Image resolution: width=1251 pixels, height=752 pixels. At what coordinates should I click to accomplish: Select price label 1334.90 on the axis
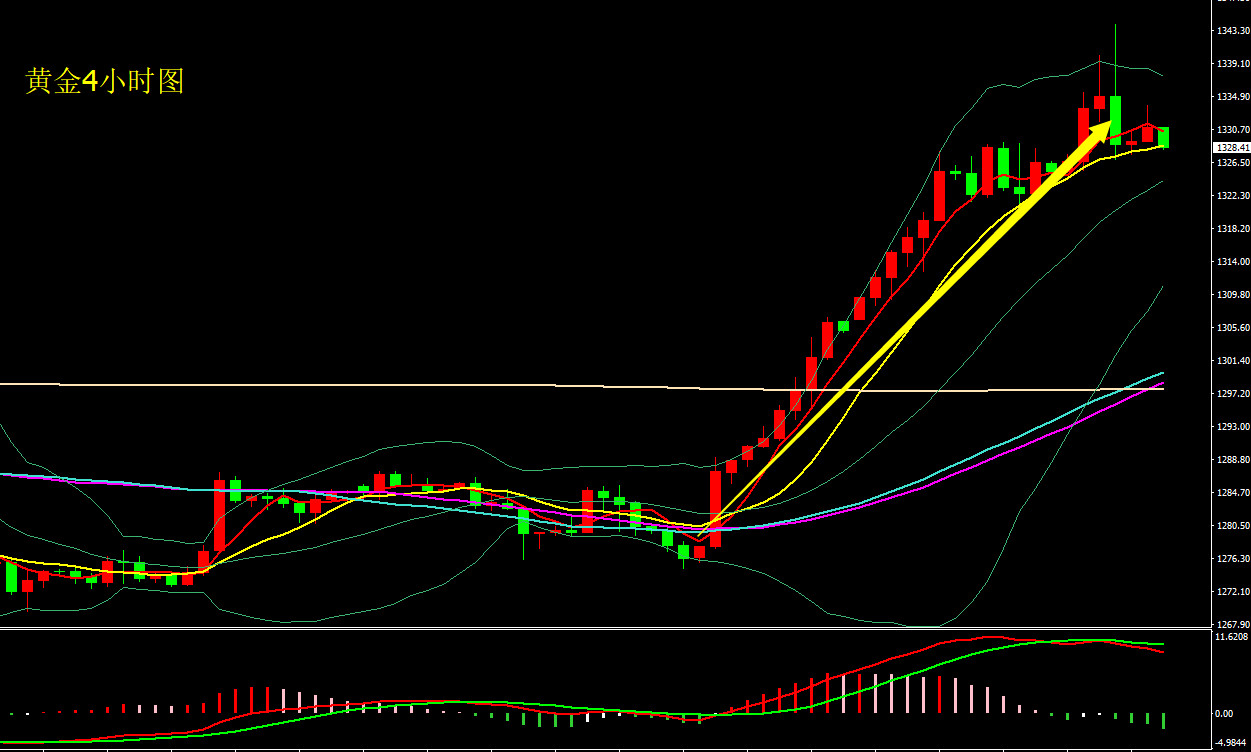(1232, 97)
